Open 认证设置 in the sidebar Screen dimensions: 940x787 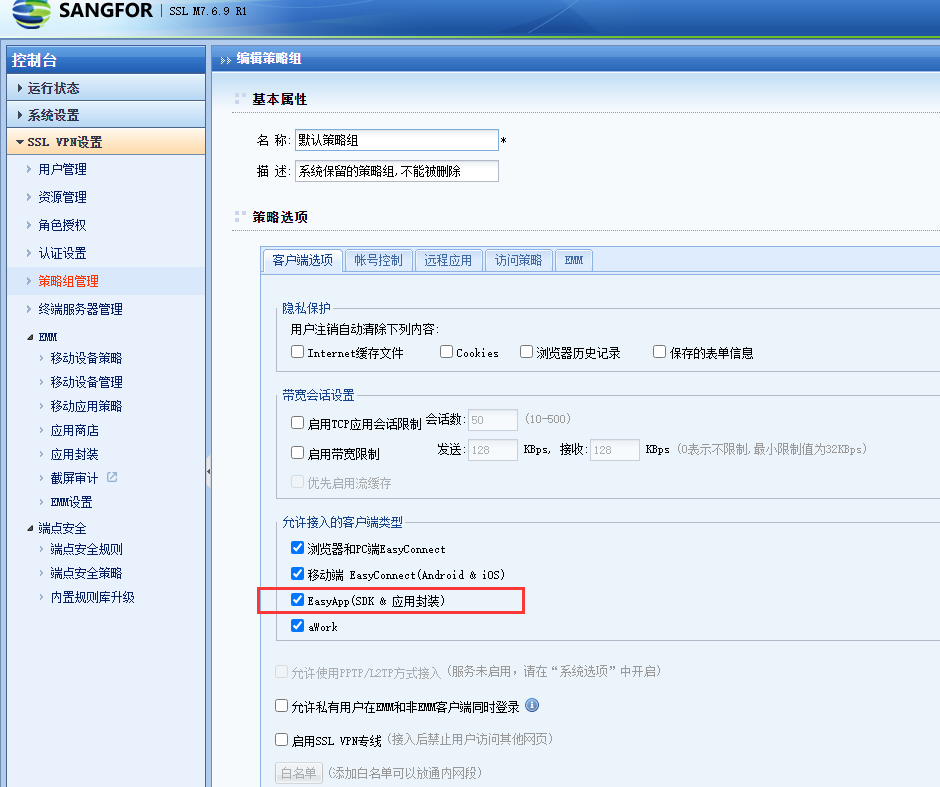(x=62, y=254)
